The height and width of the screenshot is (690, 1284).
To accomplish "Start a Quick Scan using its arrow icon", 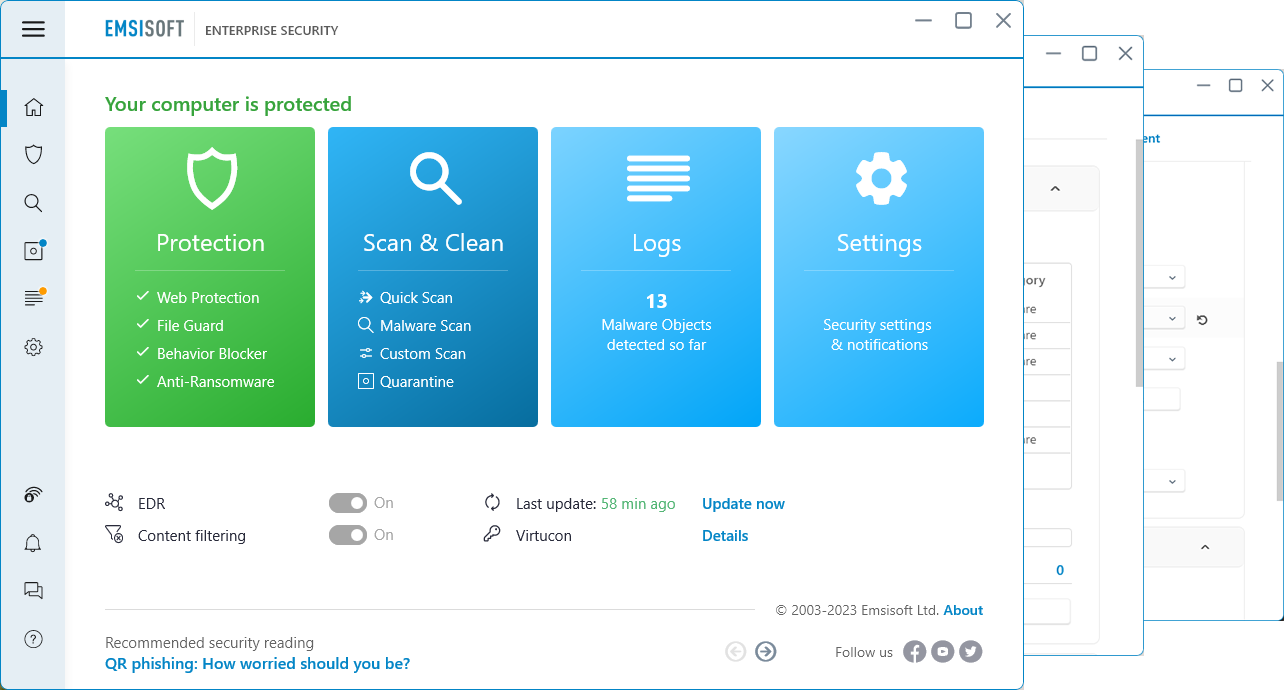I will 366,298.
